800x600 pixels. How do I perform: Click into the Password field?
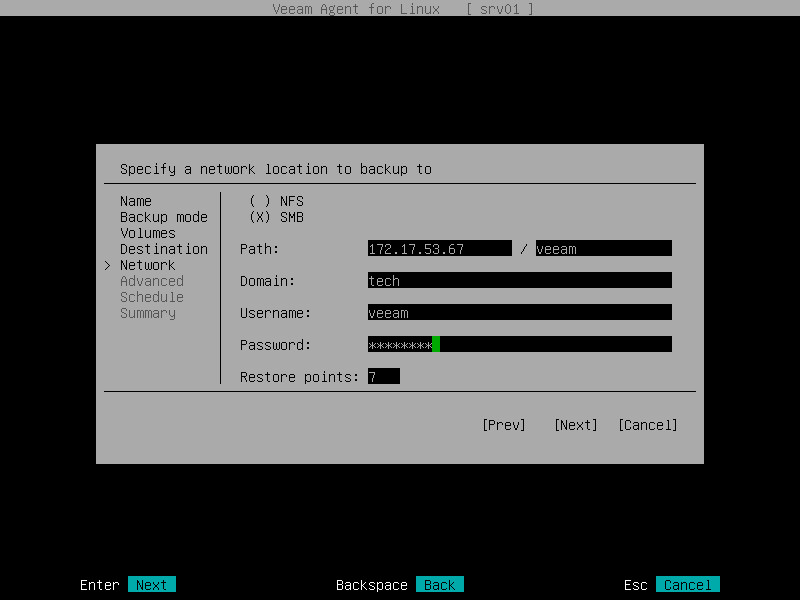519,344
